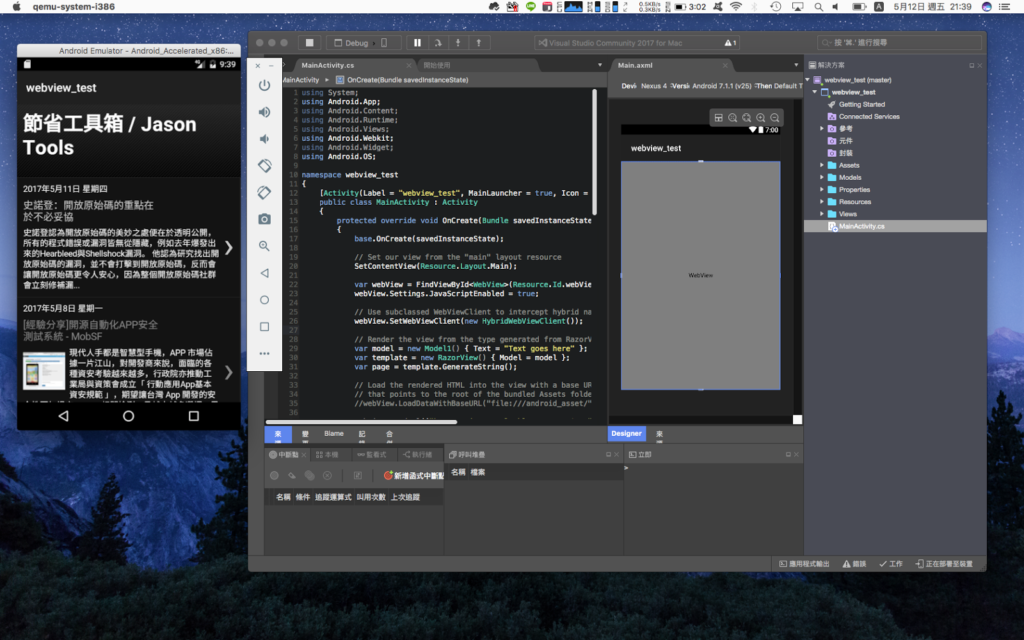1024x640 pixels.
Task: Select Connected Services in solution tree
Action: click(869, 117)
